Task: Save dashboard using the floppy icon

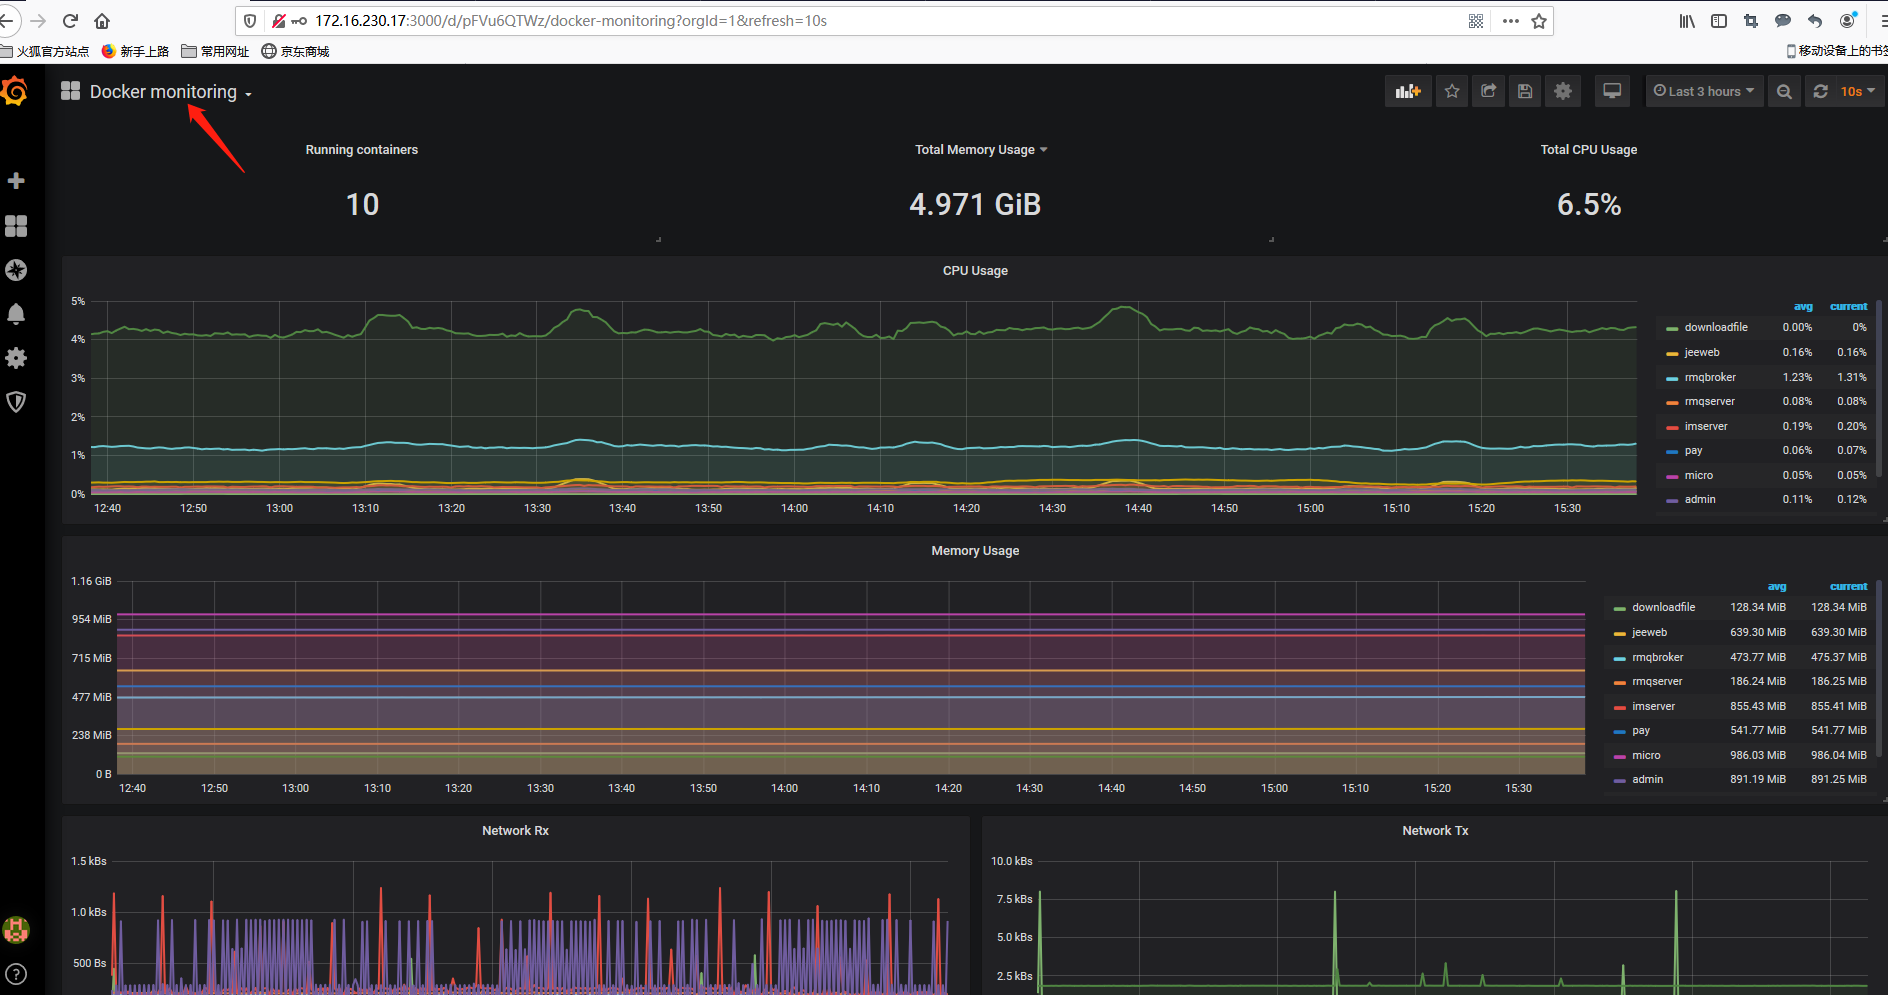Action: [1525, 91]
